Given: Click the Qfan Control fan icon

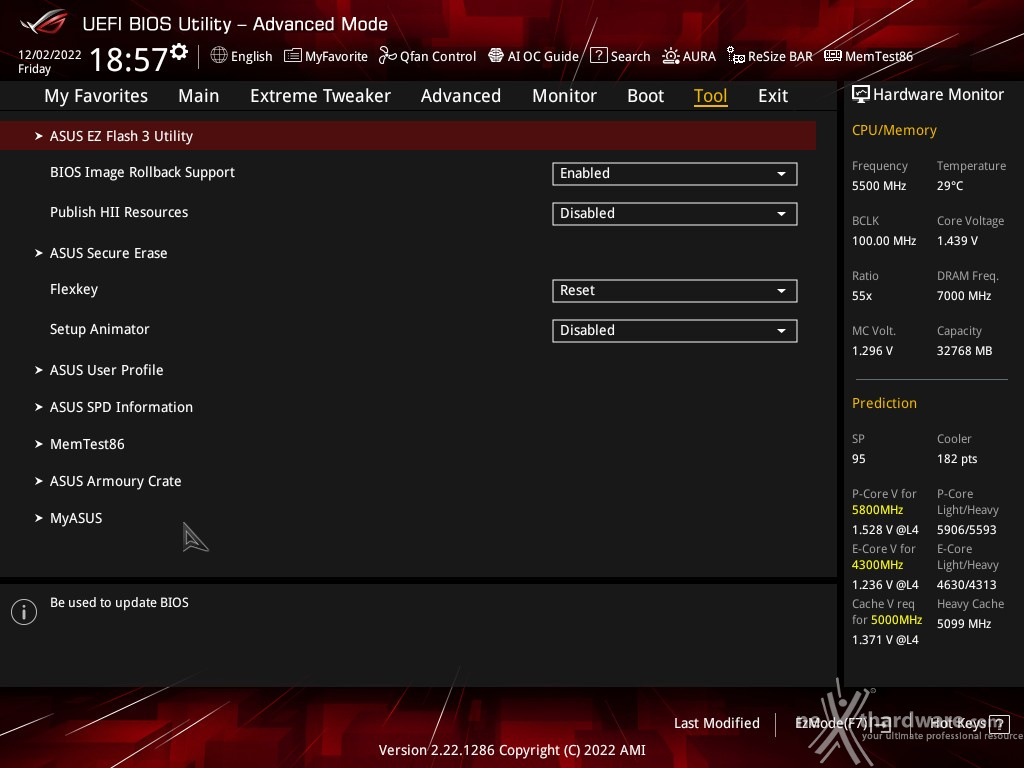Looking at the screenshot, I should pos(387,56).
